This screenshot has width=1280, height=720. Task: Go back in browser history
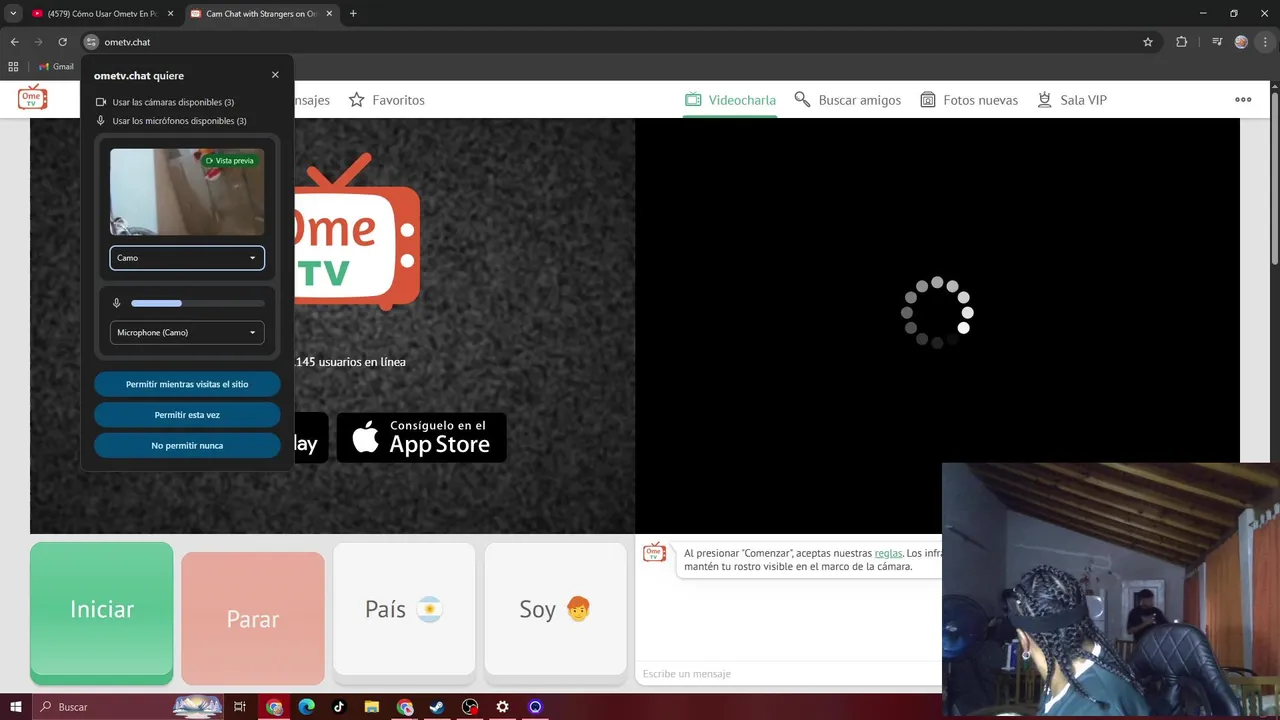[14, 42]
